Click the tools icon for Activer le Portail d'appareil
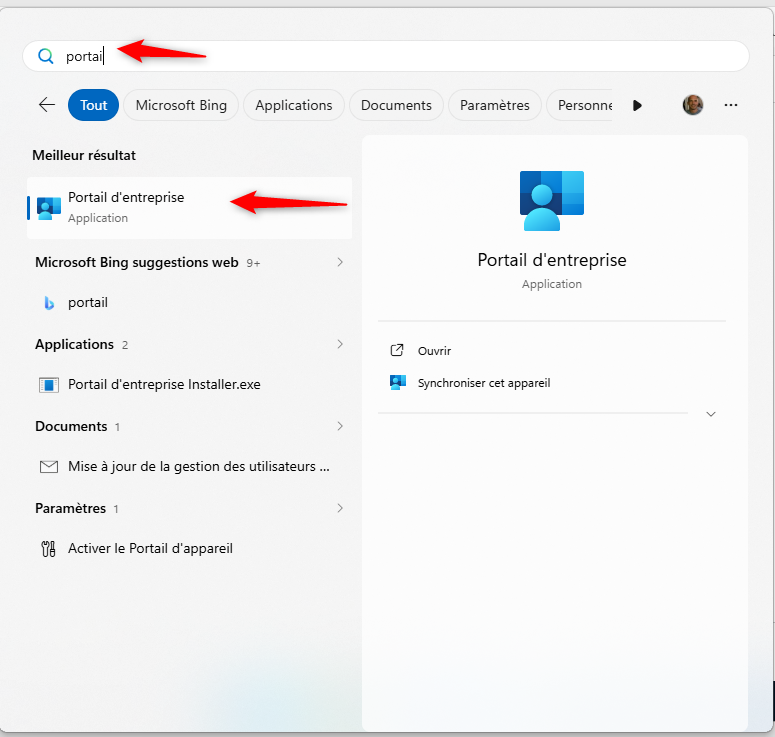775x737 pixels. [48, 549]
